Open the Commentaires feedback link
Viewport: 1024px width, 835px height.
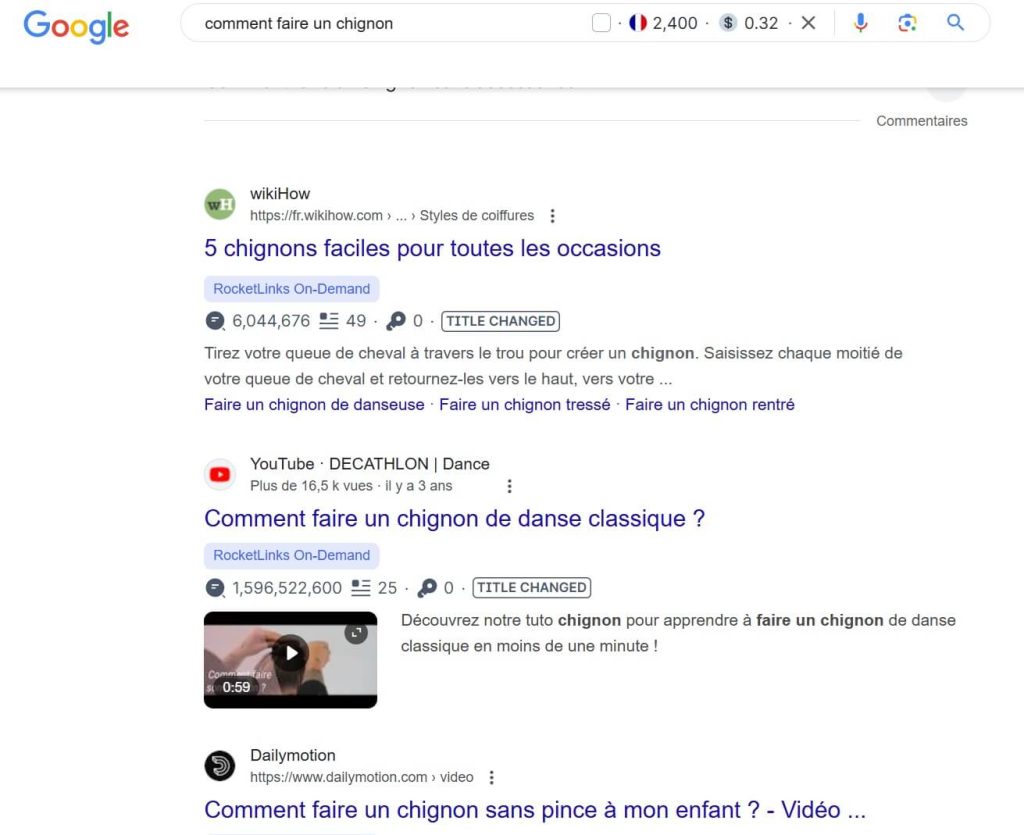click(x=921, y=121)
